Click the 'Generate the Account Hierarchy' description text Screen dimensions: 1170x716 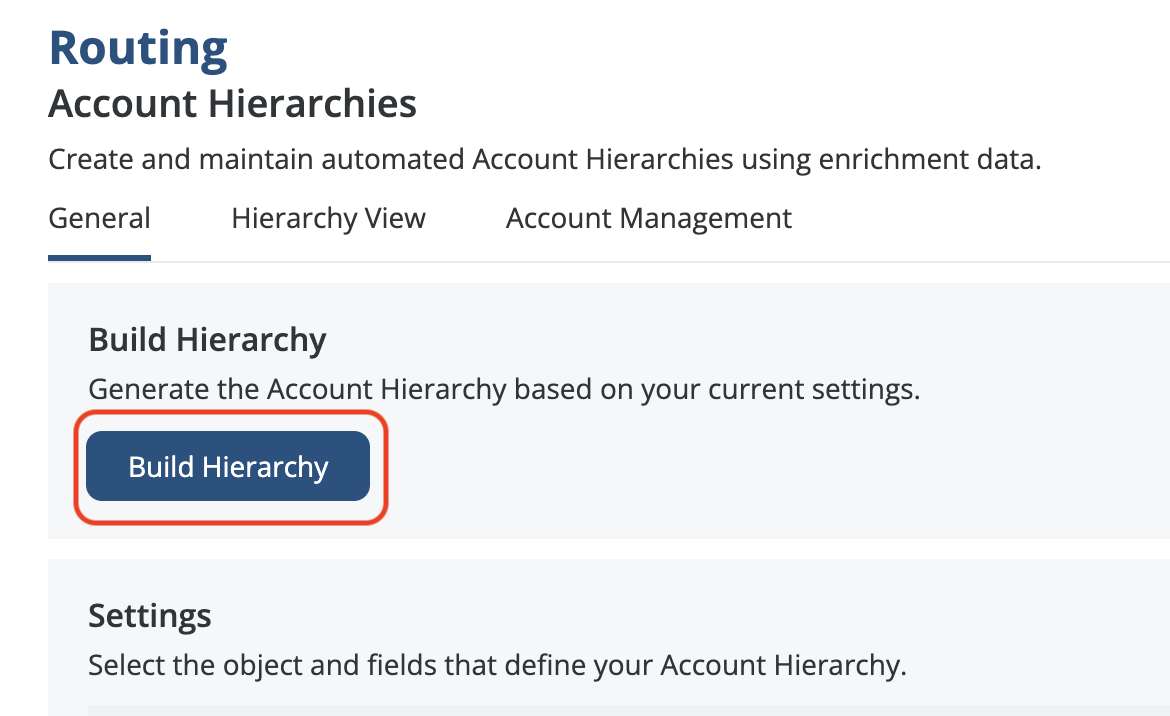tap(503, 389)
